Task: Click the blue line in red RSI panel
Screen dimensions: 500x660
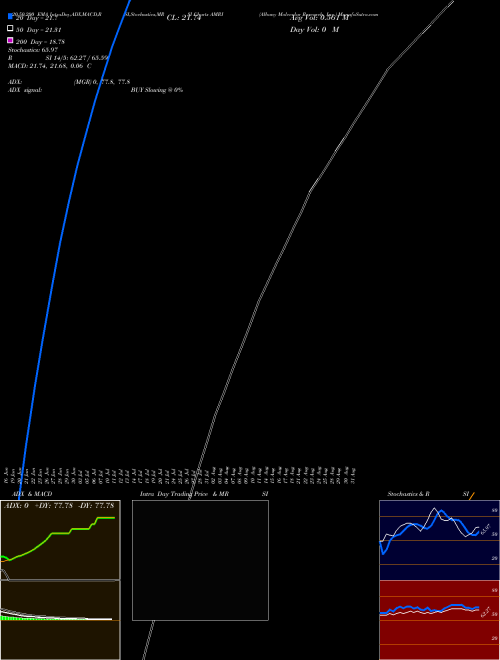Action: (429, 609)
